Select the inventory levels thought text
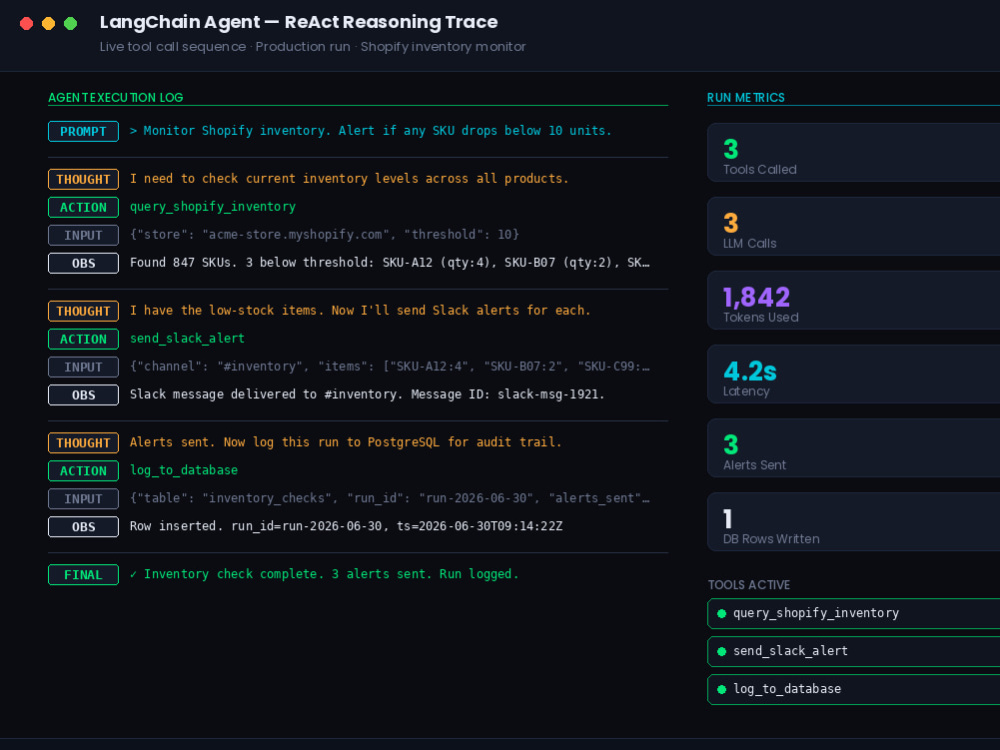Image resolution: width=1000 pixels, height=750 pixels. (349, 179)
